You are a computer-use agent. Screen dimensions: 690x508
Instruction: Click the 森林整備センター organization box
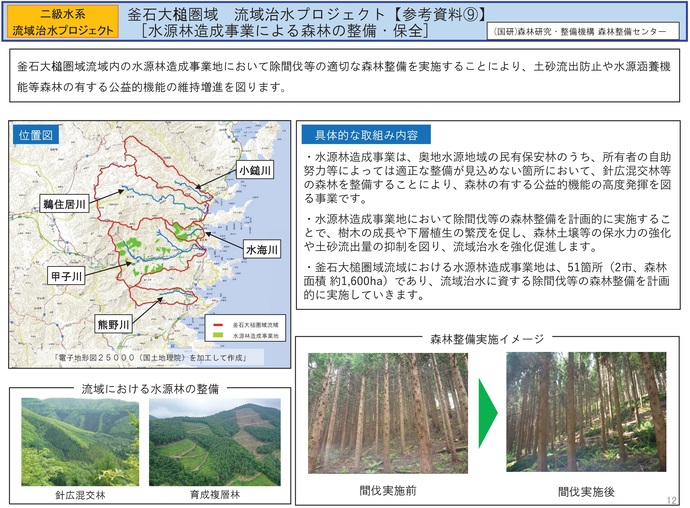(x=584, y=32)
